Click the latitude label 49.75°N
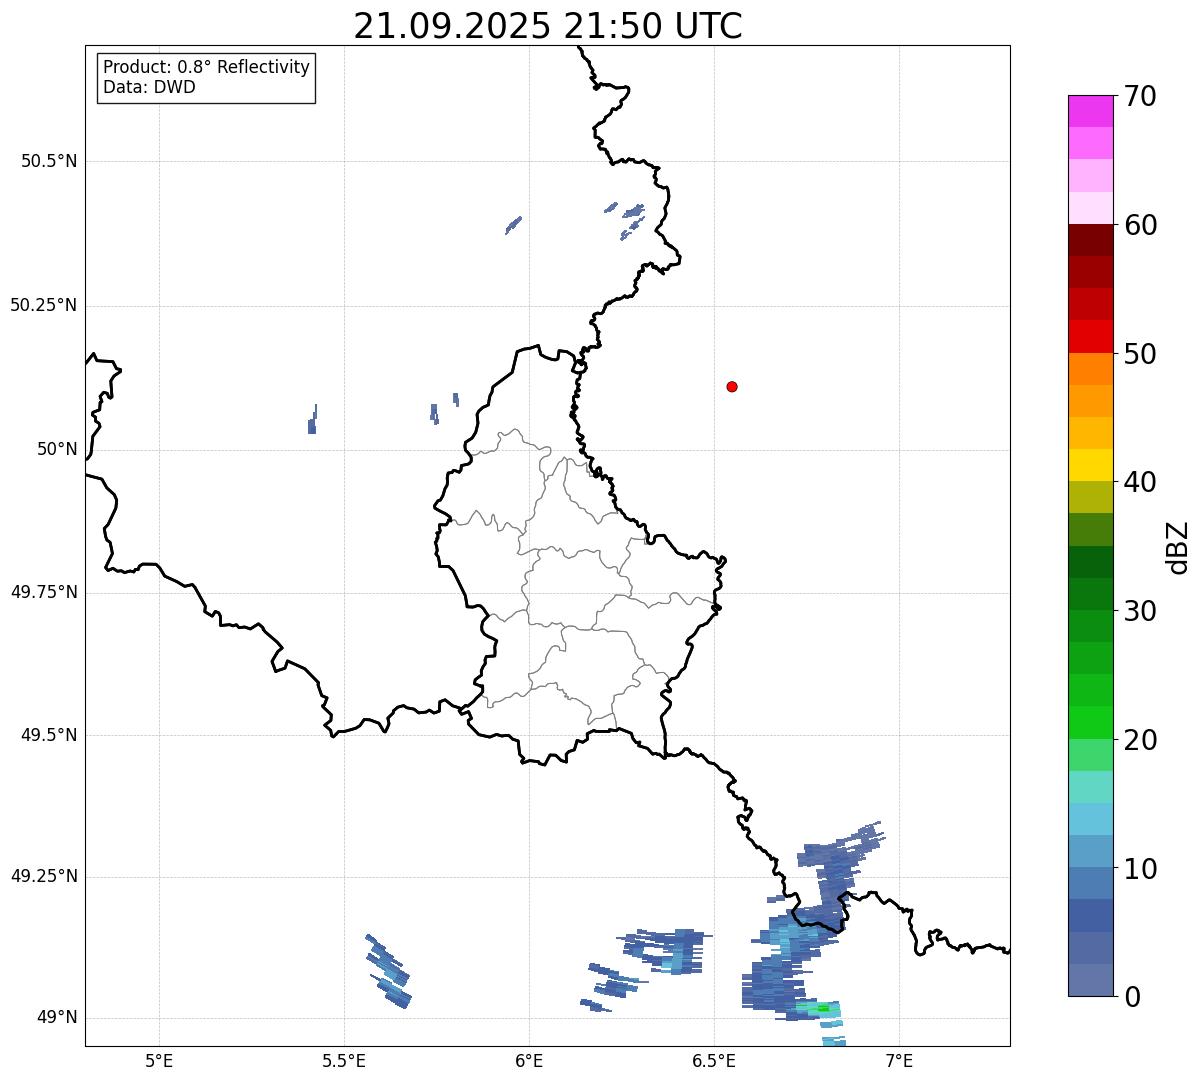The width and height of the screenshot is (1202, 1081). point(43,592)
